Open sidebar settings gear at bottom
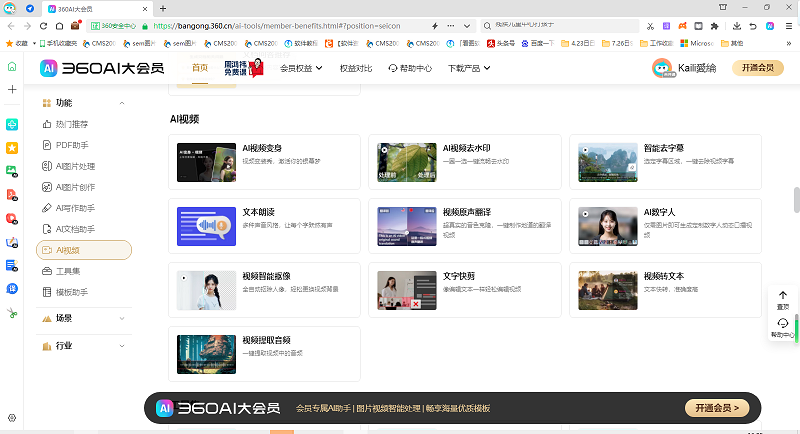800x434 pixels. point(12,418)
